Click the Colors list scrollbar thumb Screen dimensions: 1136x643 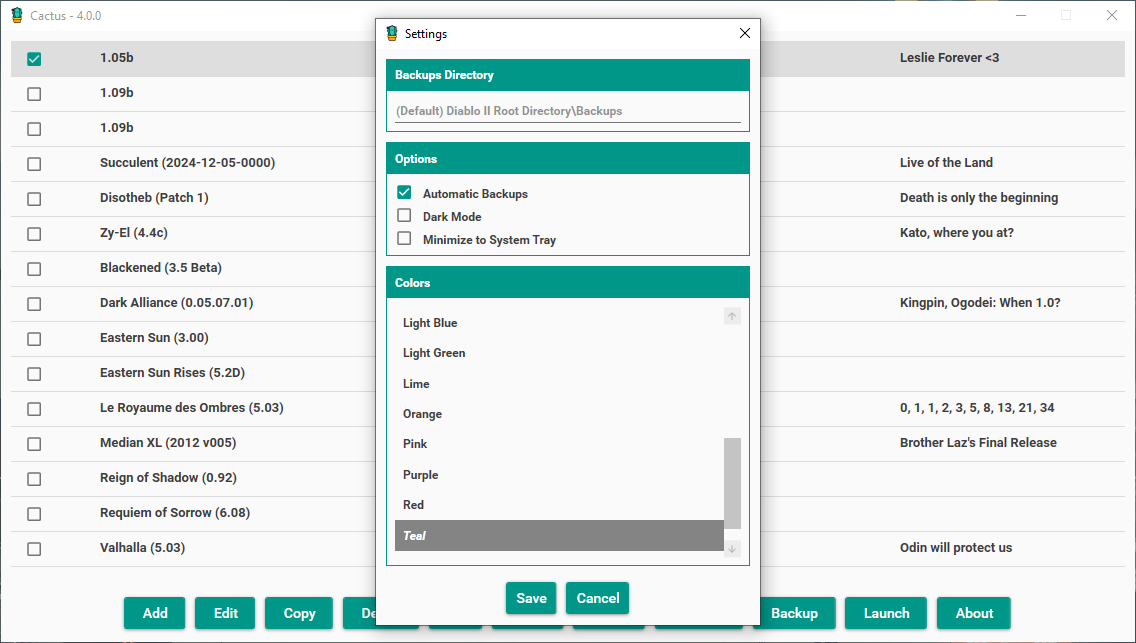pyautogui.click(x=732, y=483)
